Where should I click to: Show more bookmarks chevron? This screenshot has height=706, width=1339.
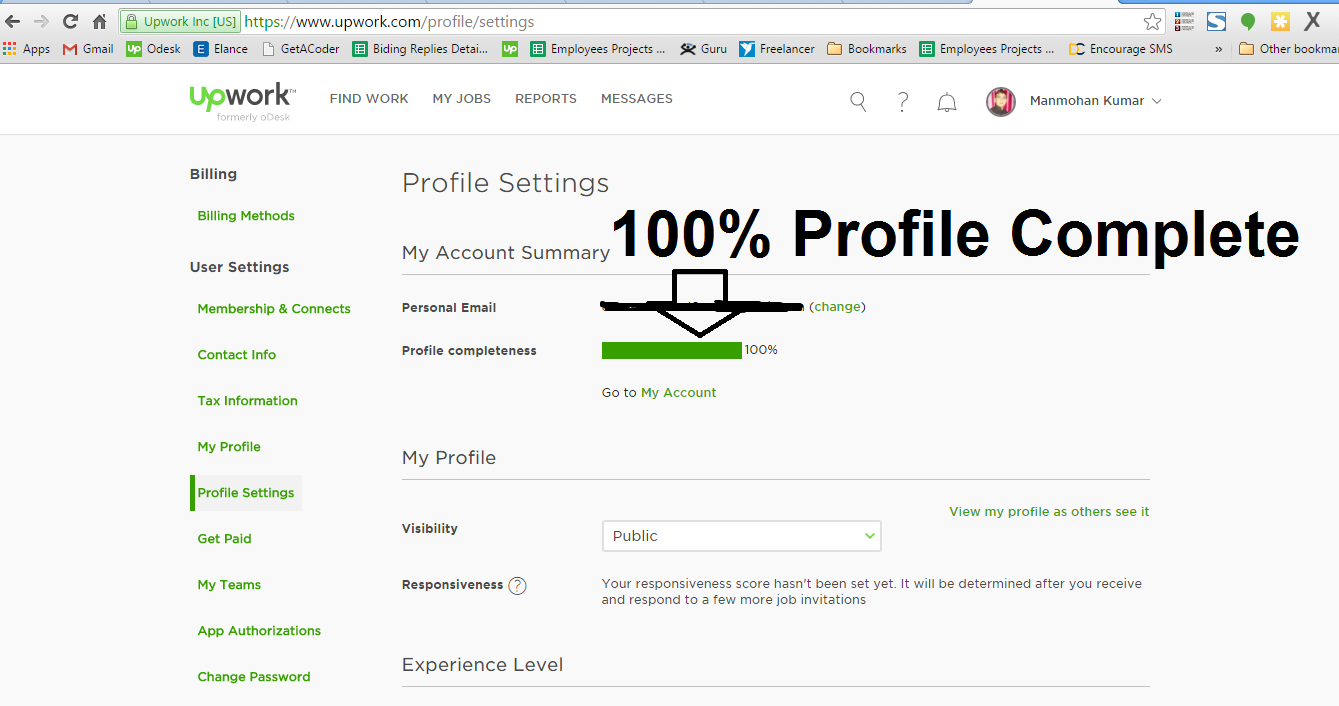[x=1219, y=49]
